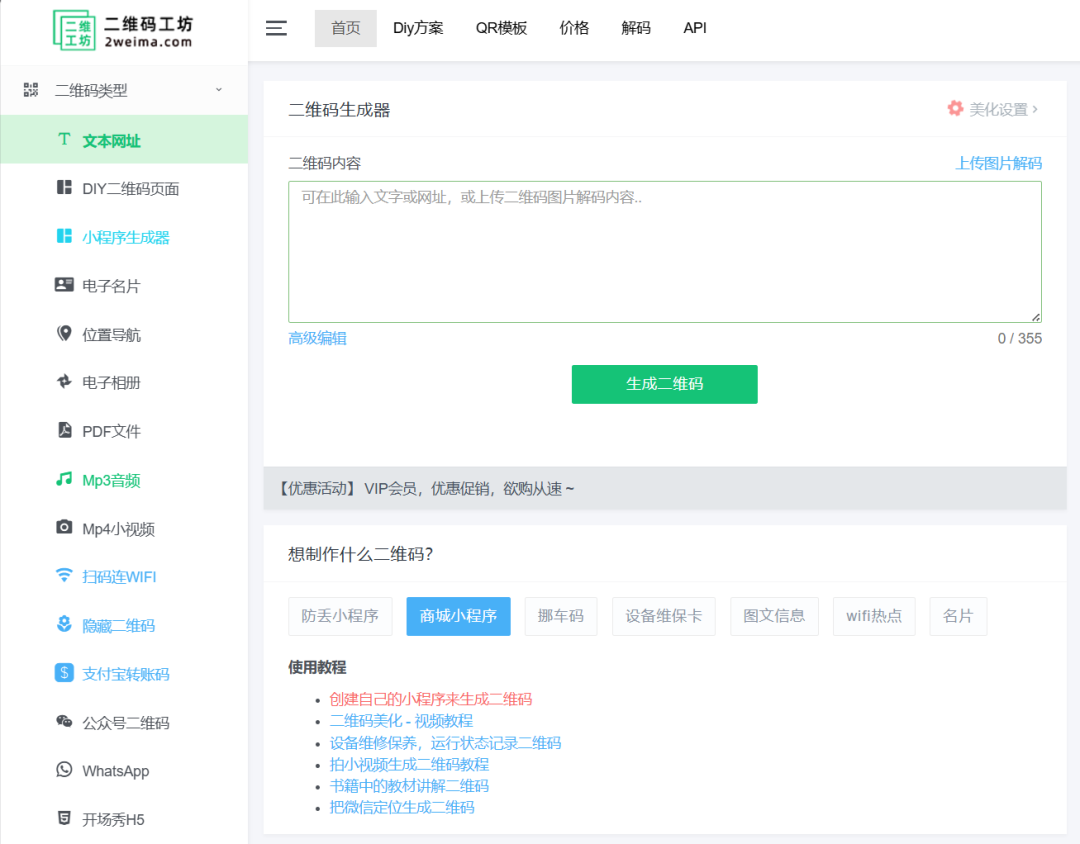Image resolution: width=1080 pixels, height=844 pixels.
Task: Click the WhatsApp icon in sidebar
Action: tap(64, 770)
